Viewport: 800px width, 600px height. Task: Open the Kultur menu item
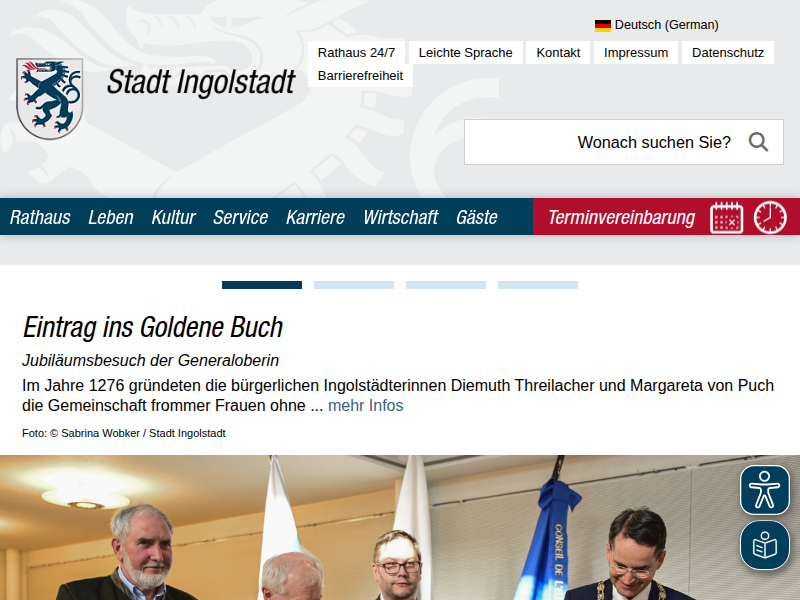click(173, 217)
